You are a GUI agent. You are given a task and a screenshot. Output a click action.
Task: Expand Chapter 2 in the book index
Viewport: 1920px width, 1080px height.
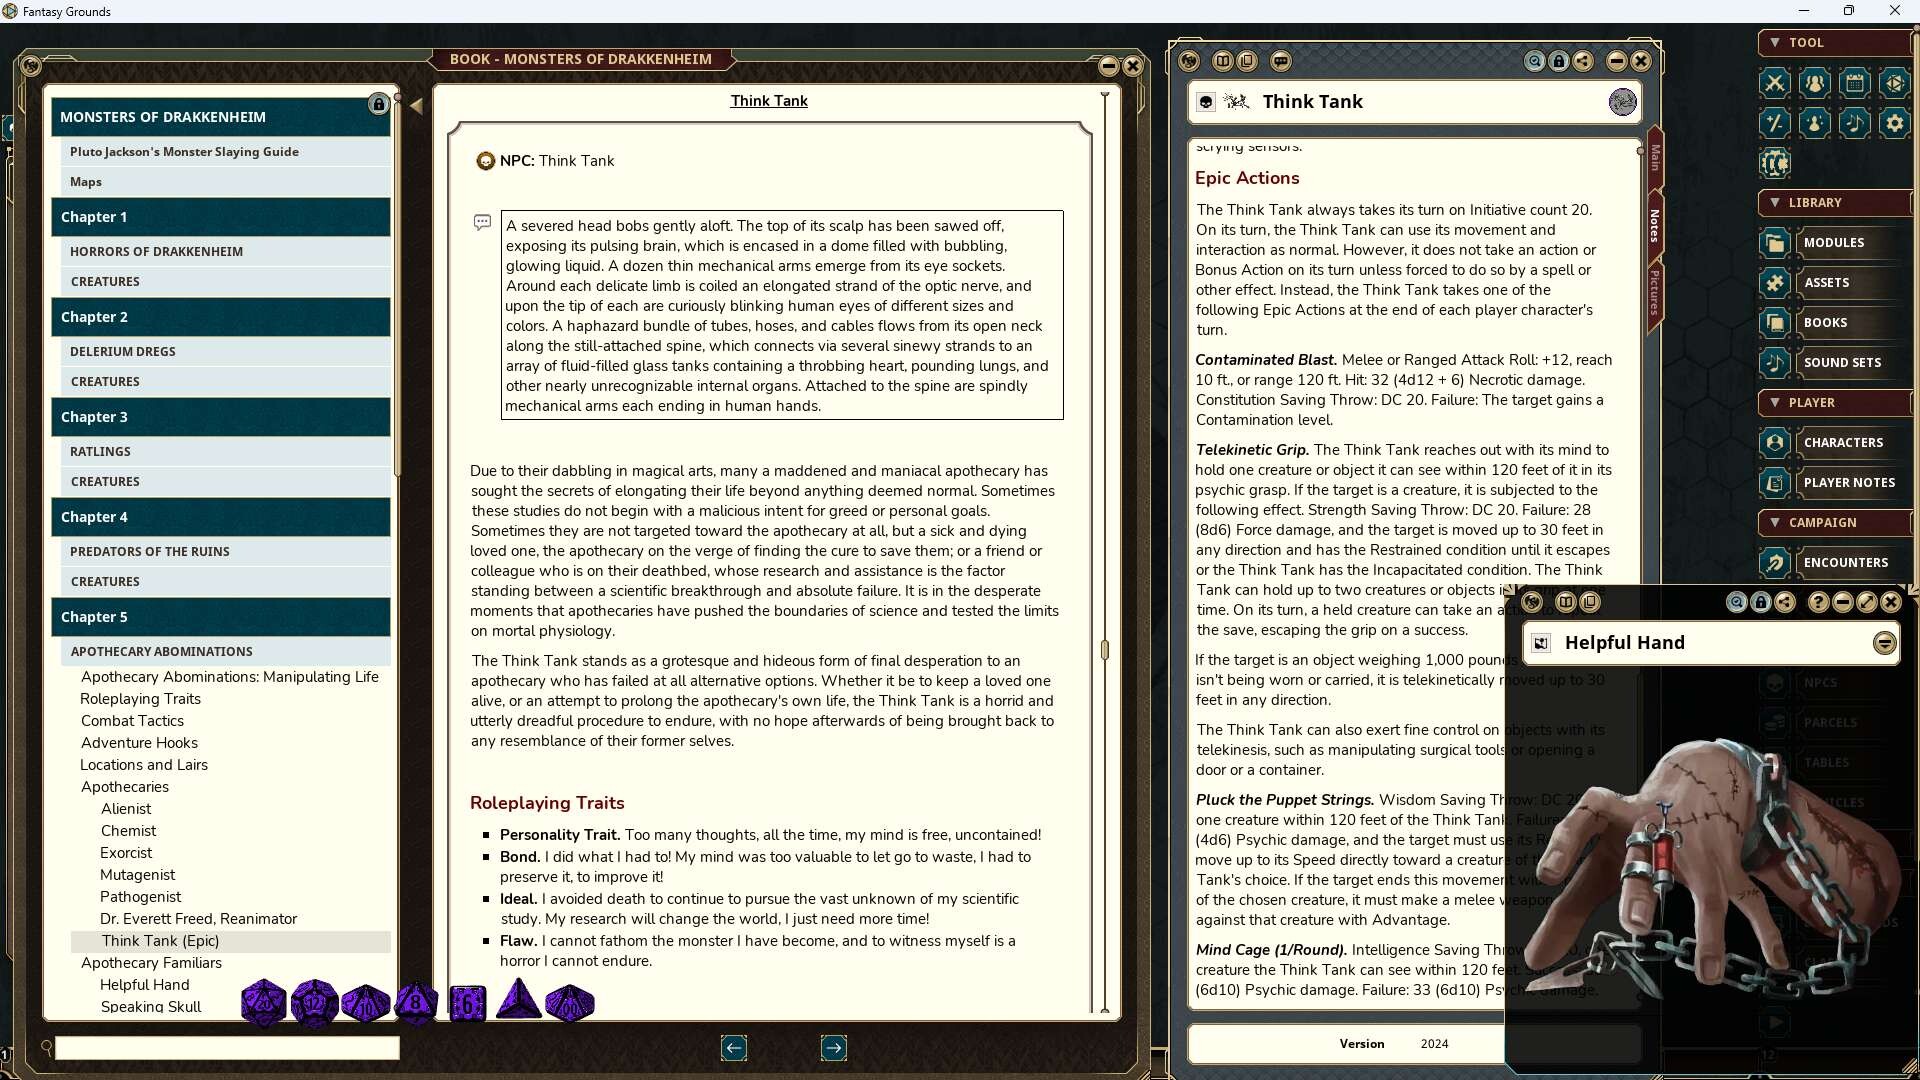pos(221,317)
